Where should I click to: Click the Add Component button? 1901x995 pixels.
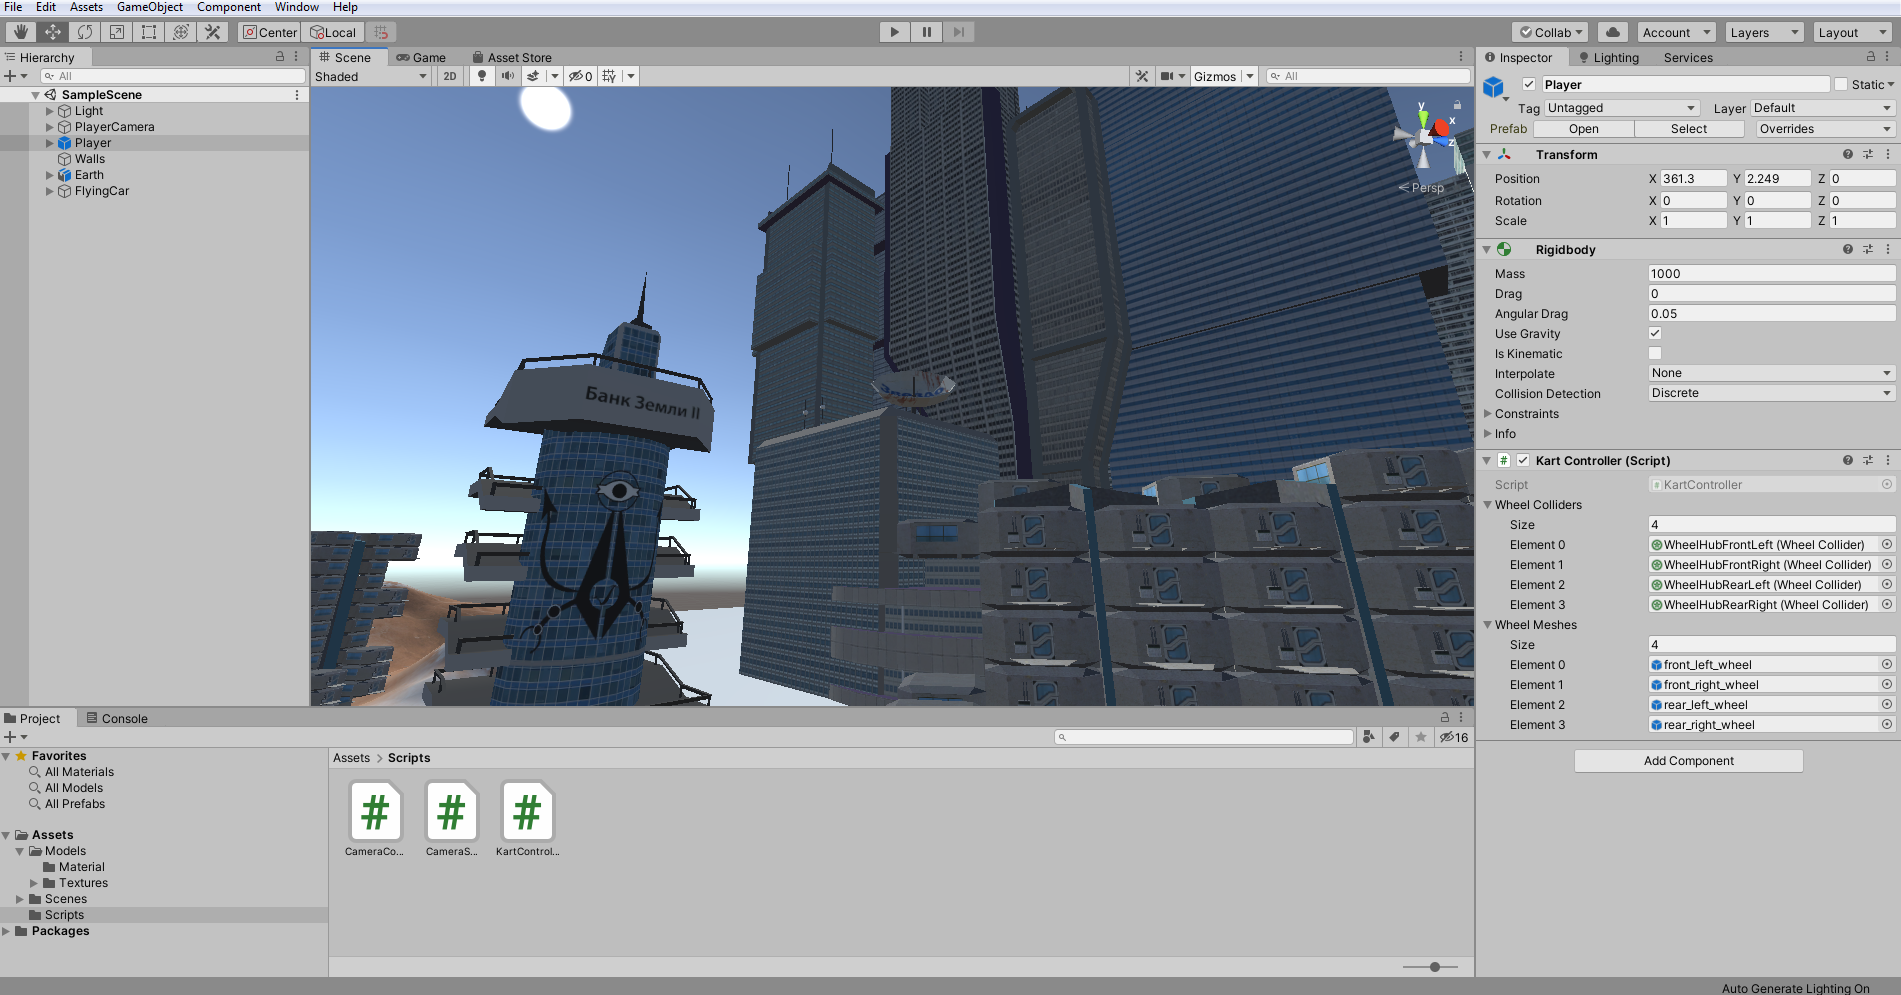(1688, 761)
